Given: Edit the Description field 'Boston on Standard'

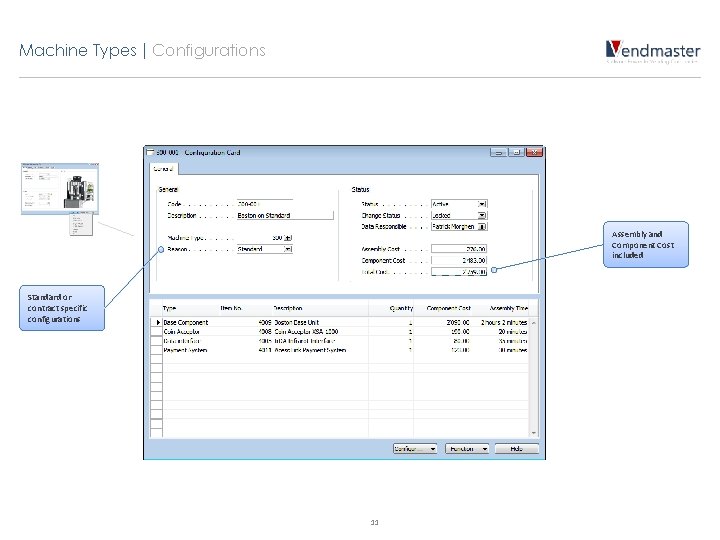Looking at the screenshot, I should coord(285,215).
